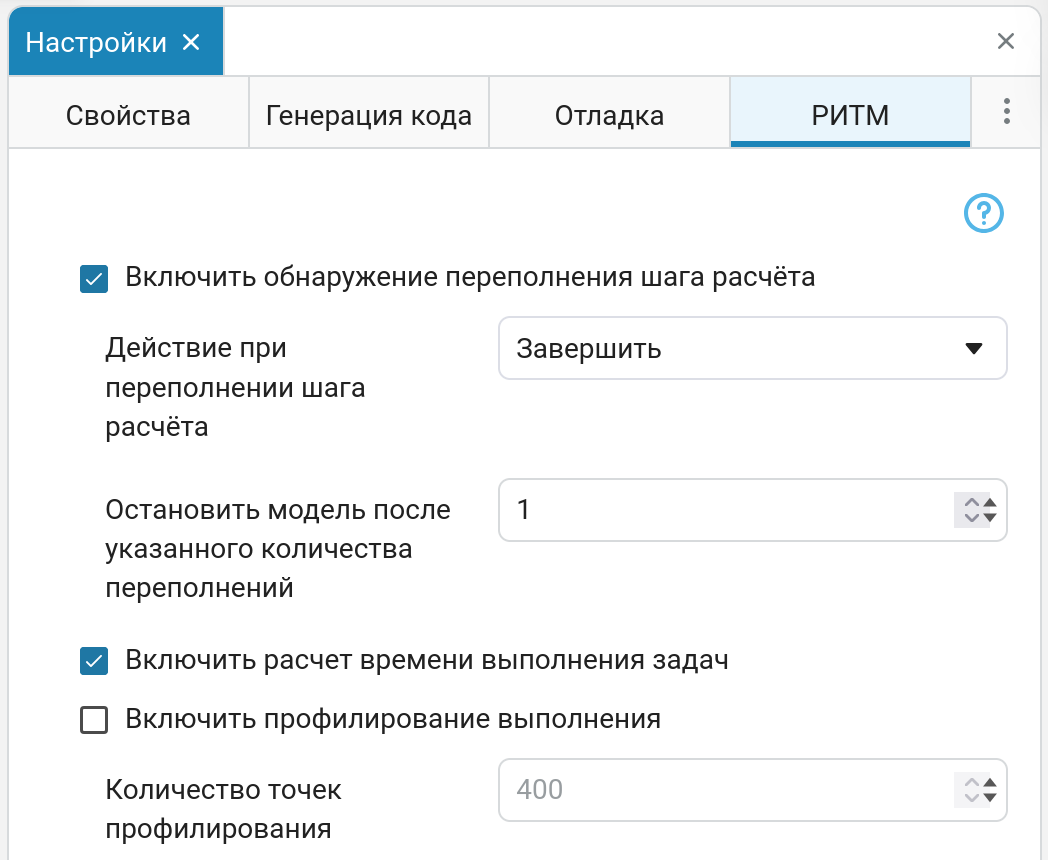Switch to the Генерация кода tab
Image resolution: width=1048 pixels, height=860 pixels.
tap(369, 114)
